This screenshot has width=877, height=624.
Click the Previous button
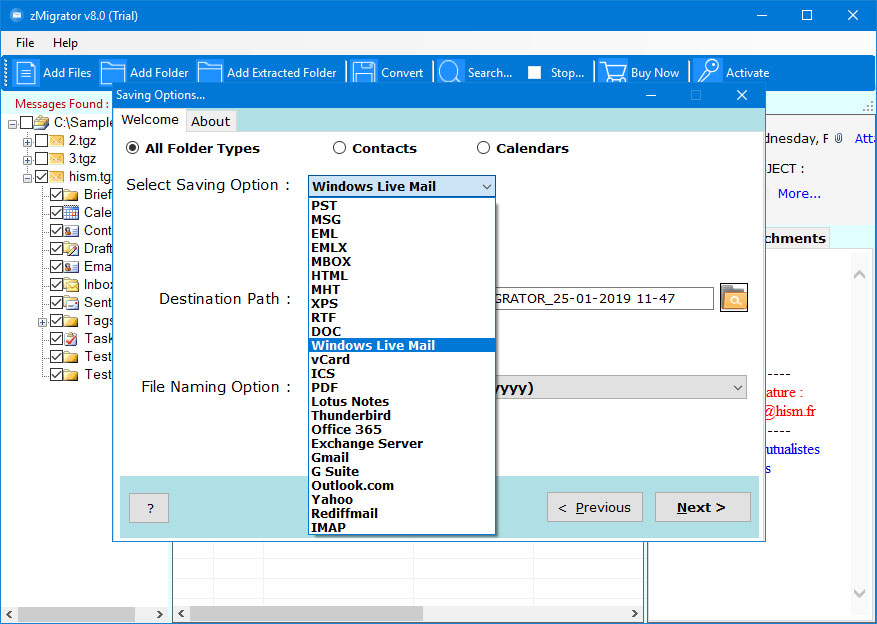[x=595, y=507]
